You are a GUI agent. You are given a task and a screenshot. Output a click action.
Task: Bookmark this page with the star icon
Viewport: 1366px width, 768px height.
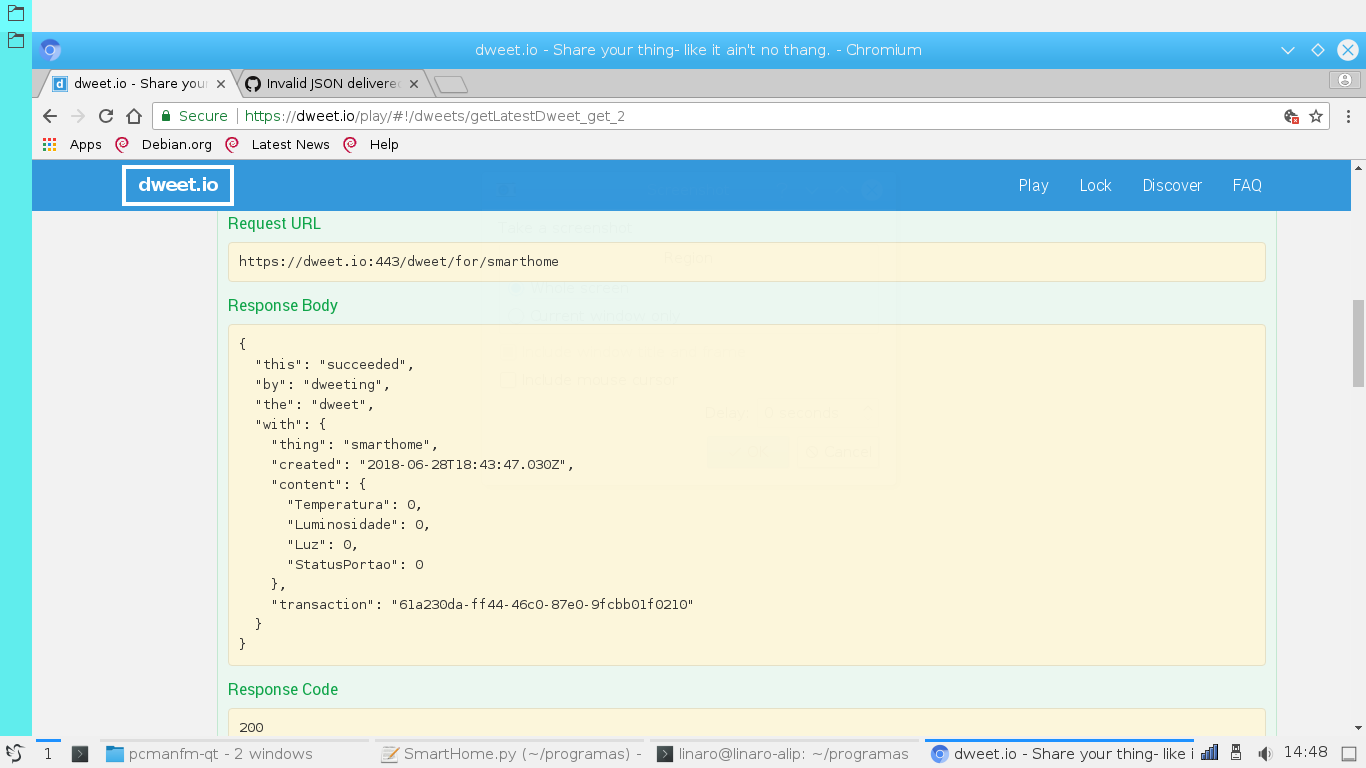coord(1316,116)
